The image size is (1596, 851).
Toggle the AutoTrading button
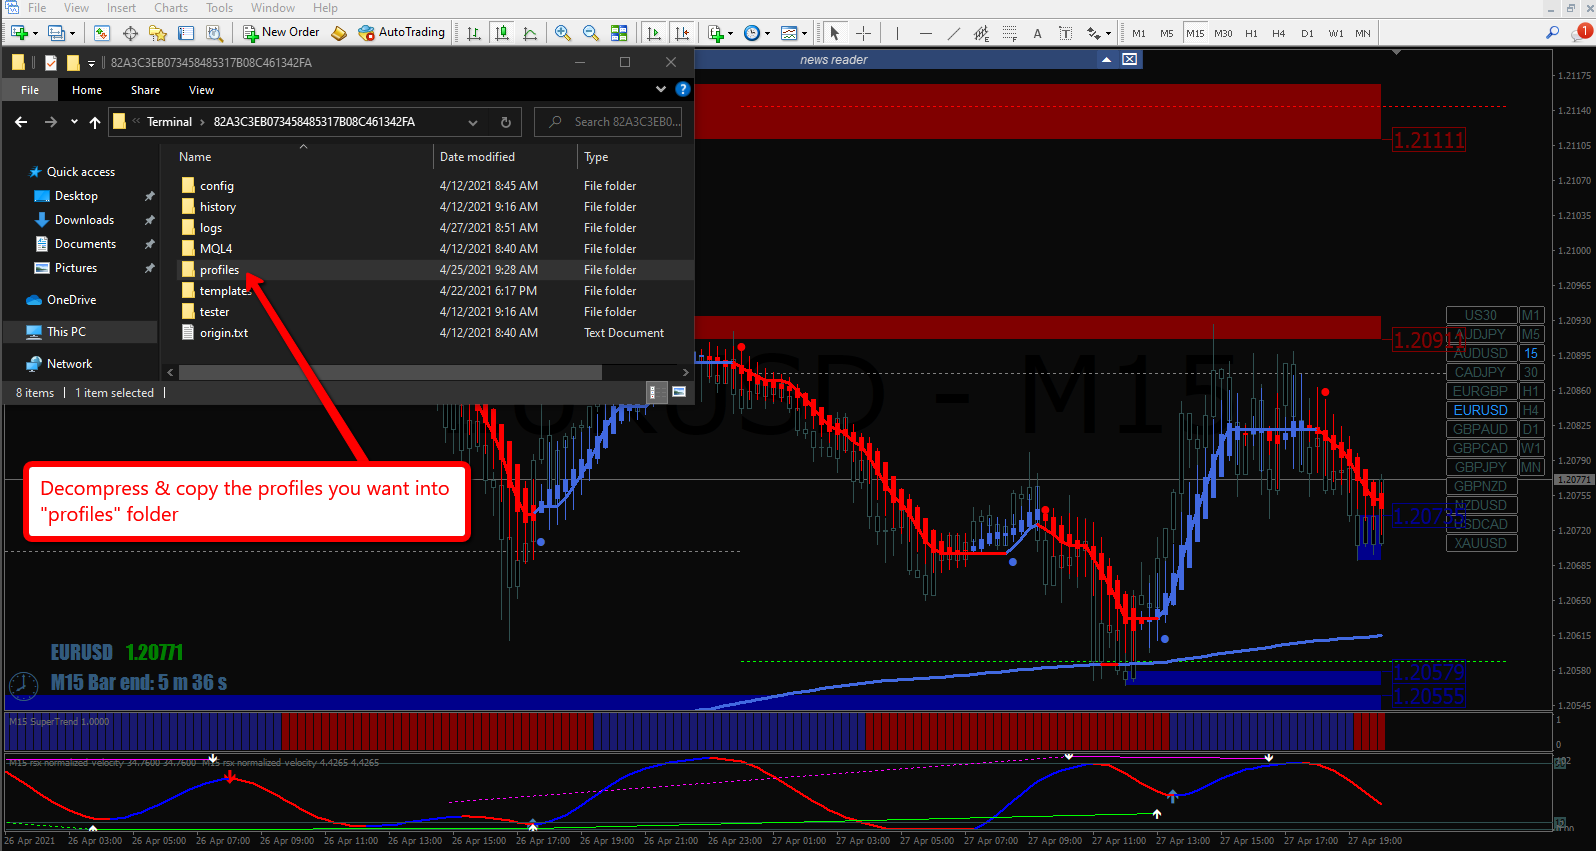(x=401, y=33)
